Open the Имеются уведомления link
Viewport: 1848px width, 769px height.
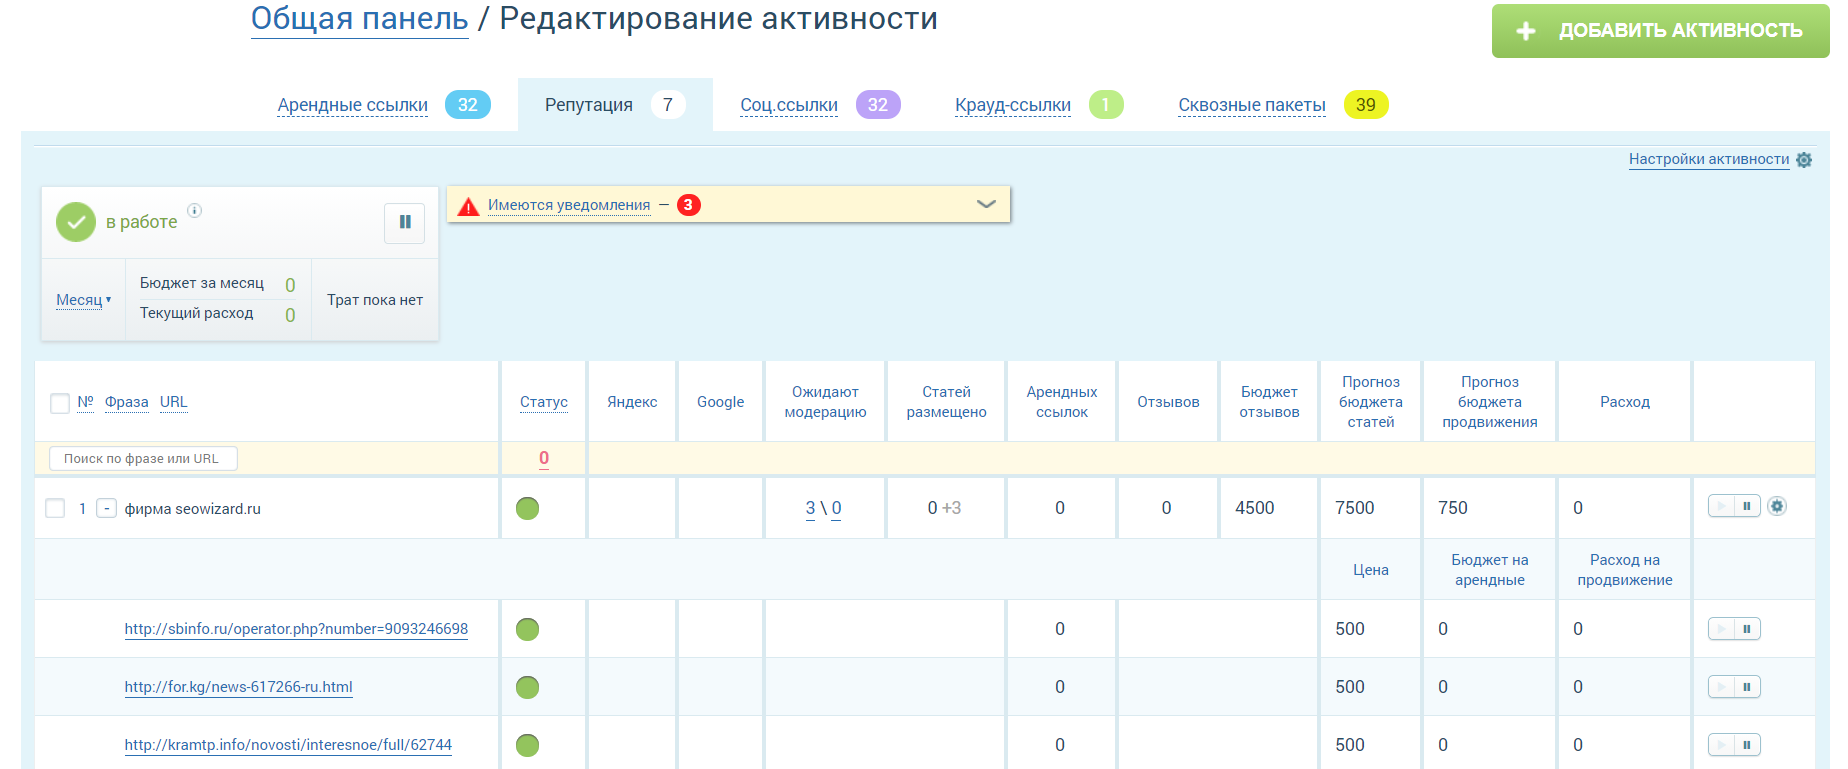pyautogui.click(x=569, y=205)
